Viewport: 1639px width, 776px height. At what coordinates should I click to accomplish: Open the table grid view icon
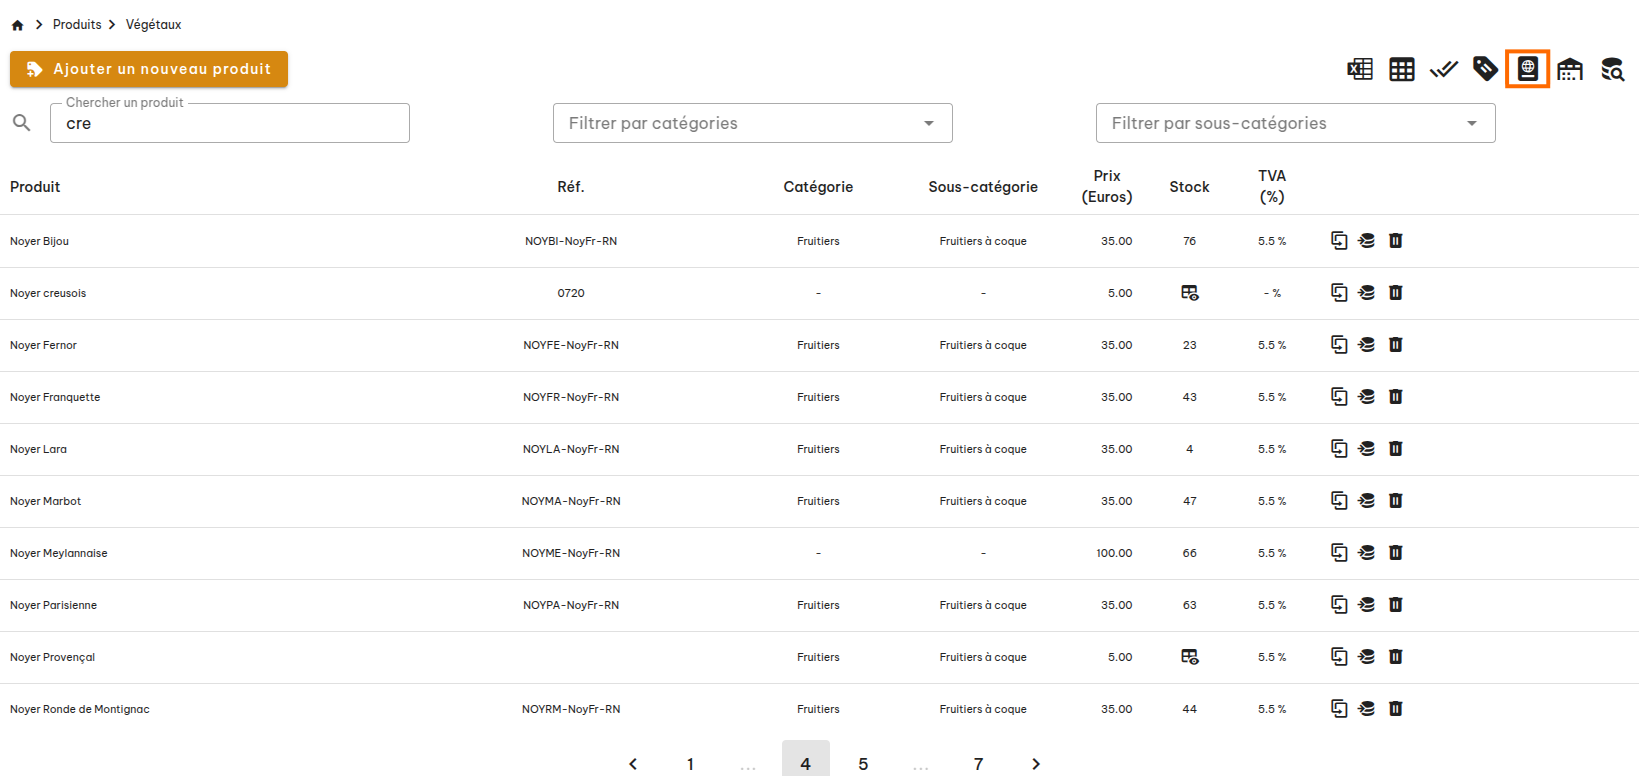pos(1402,69)
